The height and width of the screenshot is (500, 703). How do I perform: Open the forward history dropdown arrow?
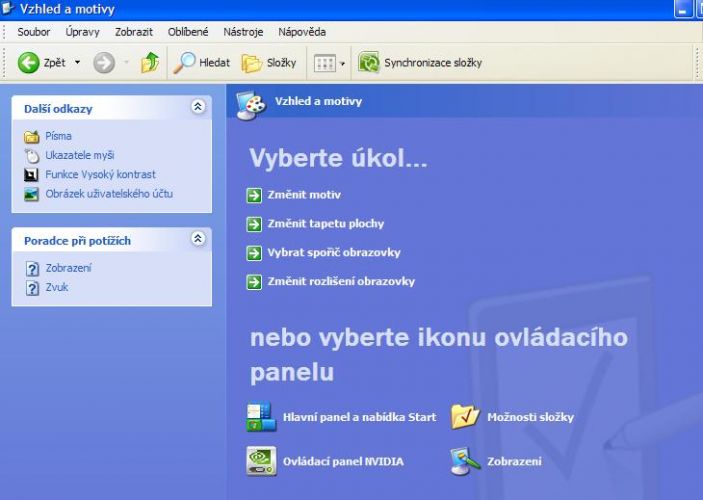[126, 62]
